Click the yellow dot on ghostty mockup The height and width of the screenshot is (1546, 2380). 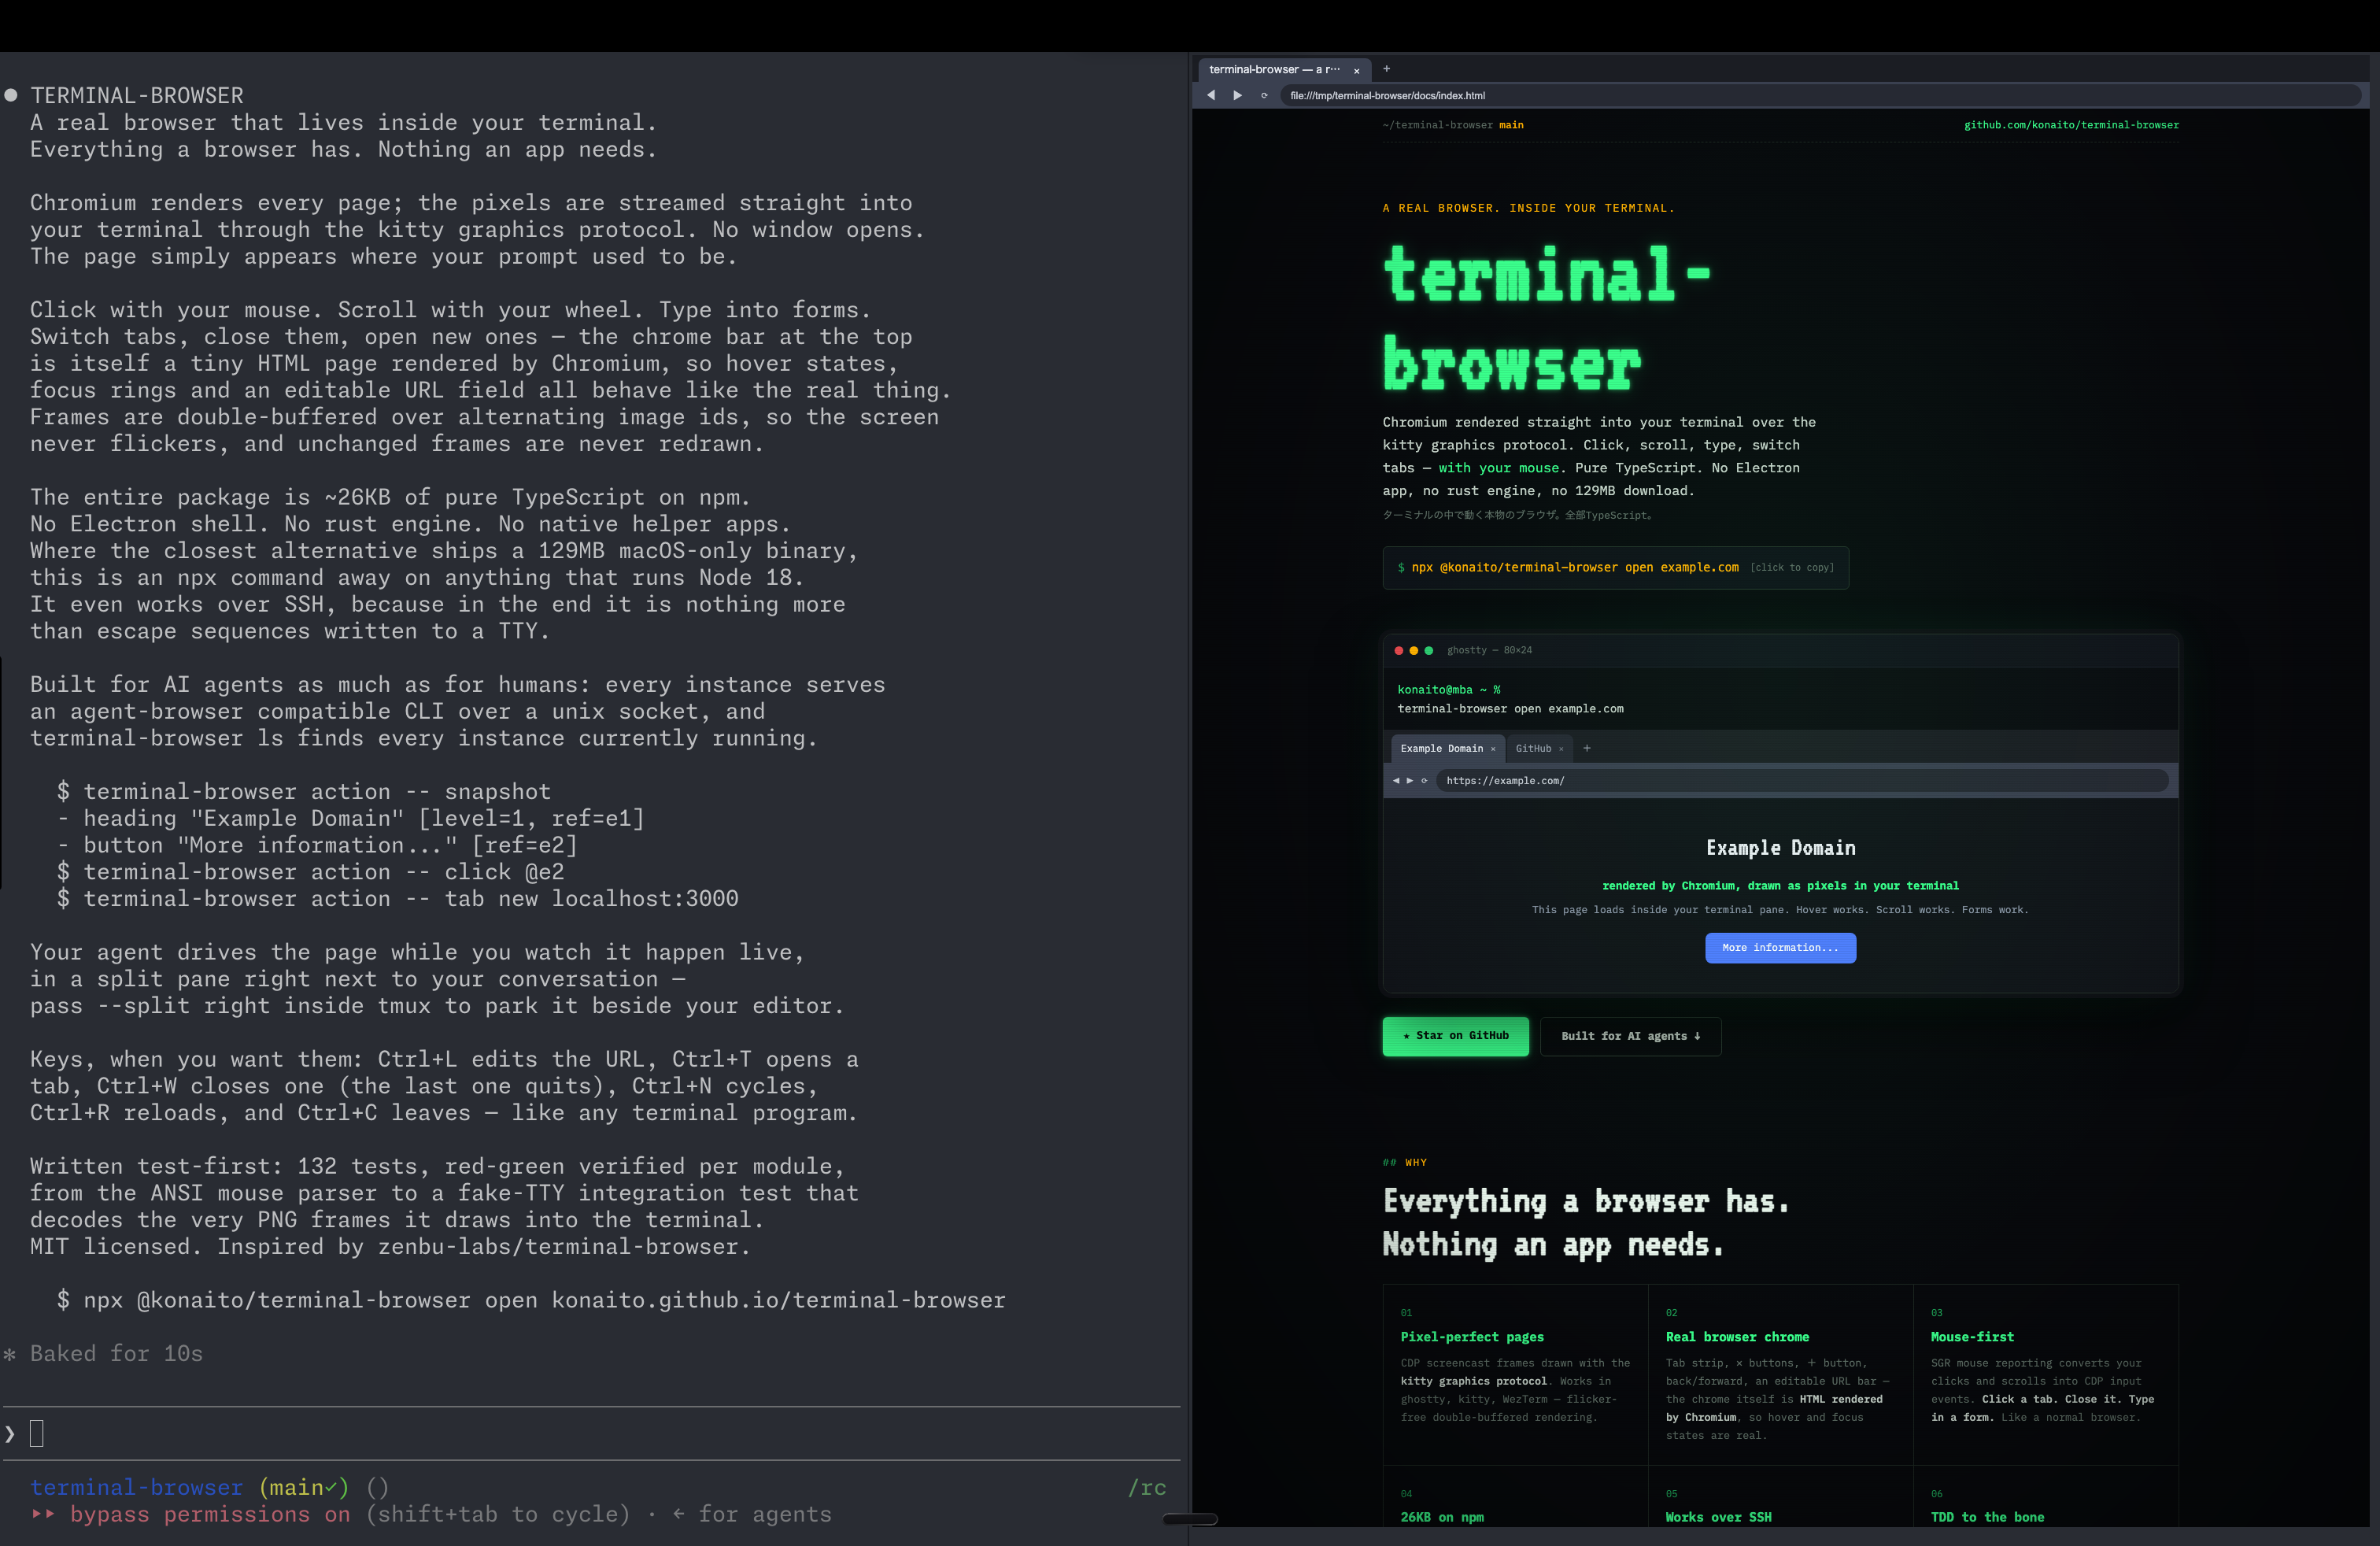[1414, 650]
